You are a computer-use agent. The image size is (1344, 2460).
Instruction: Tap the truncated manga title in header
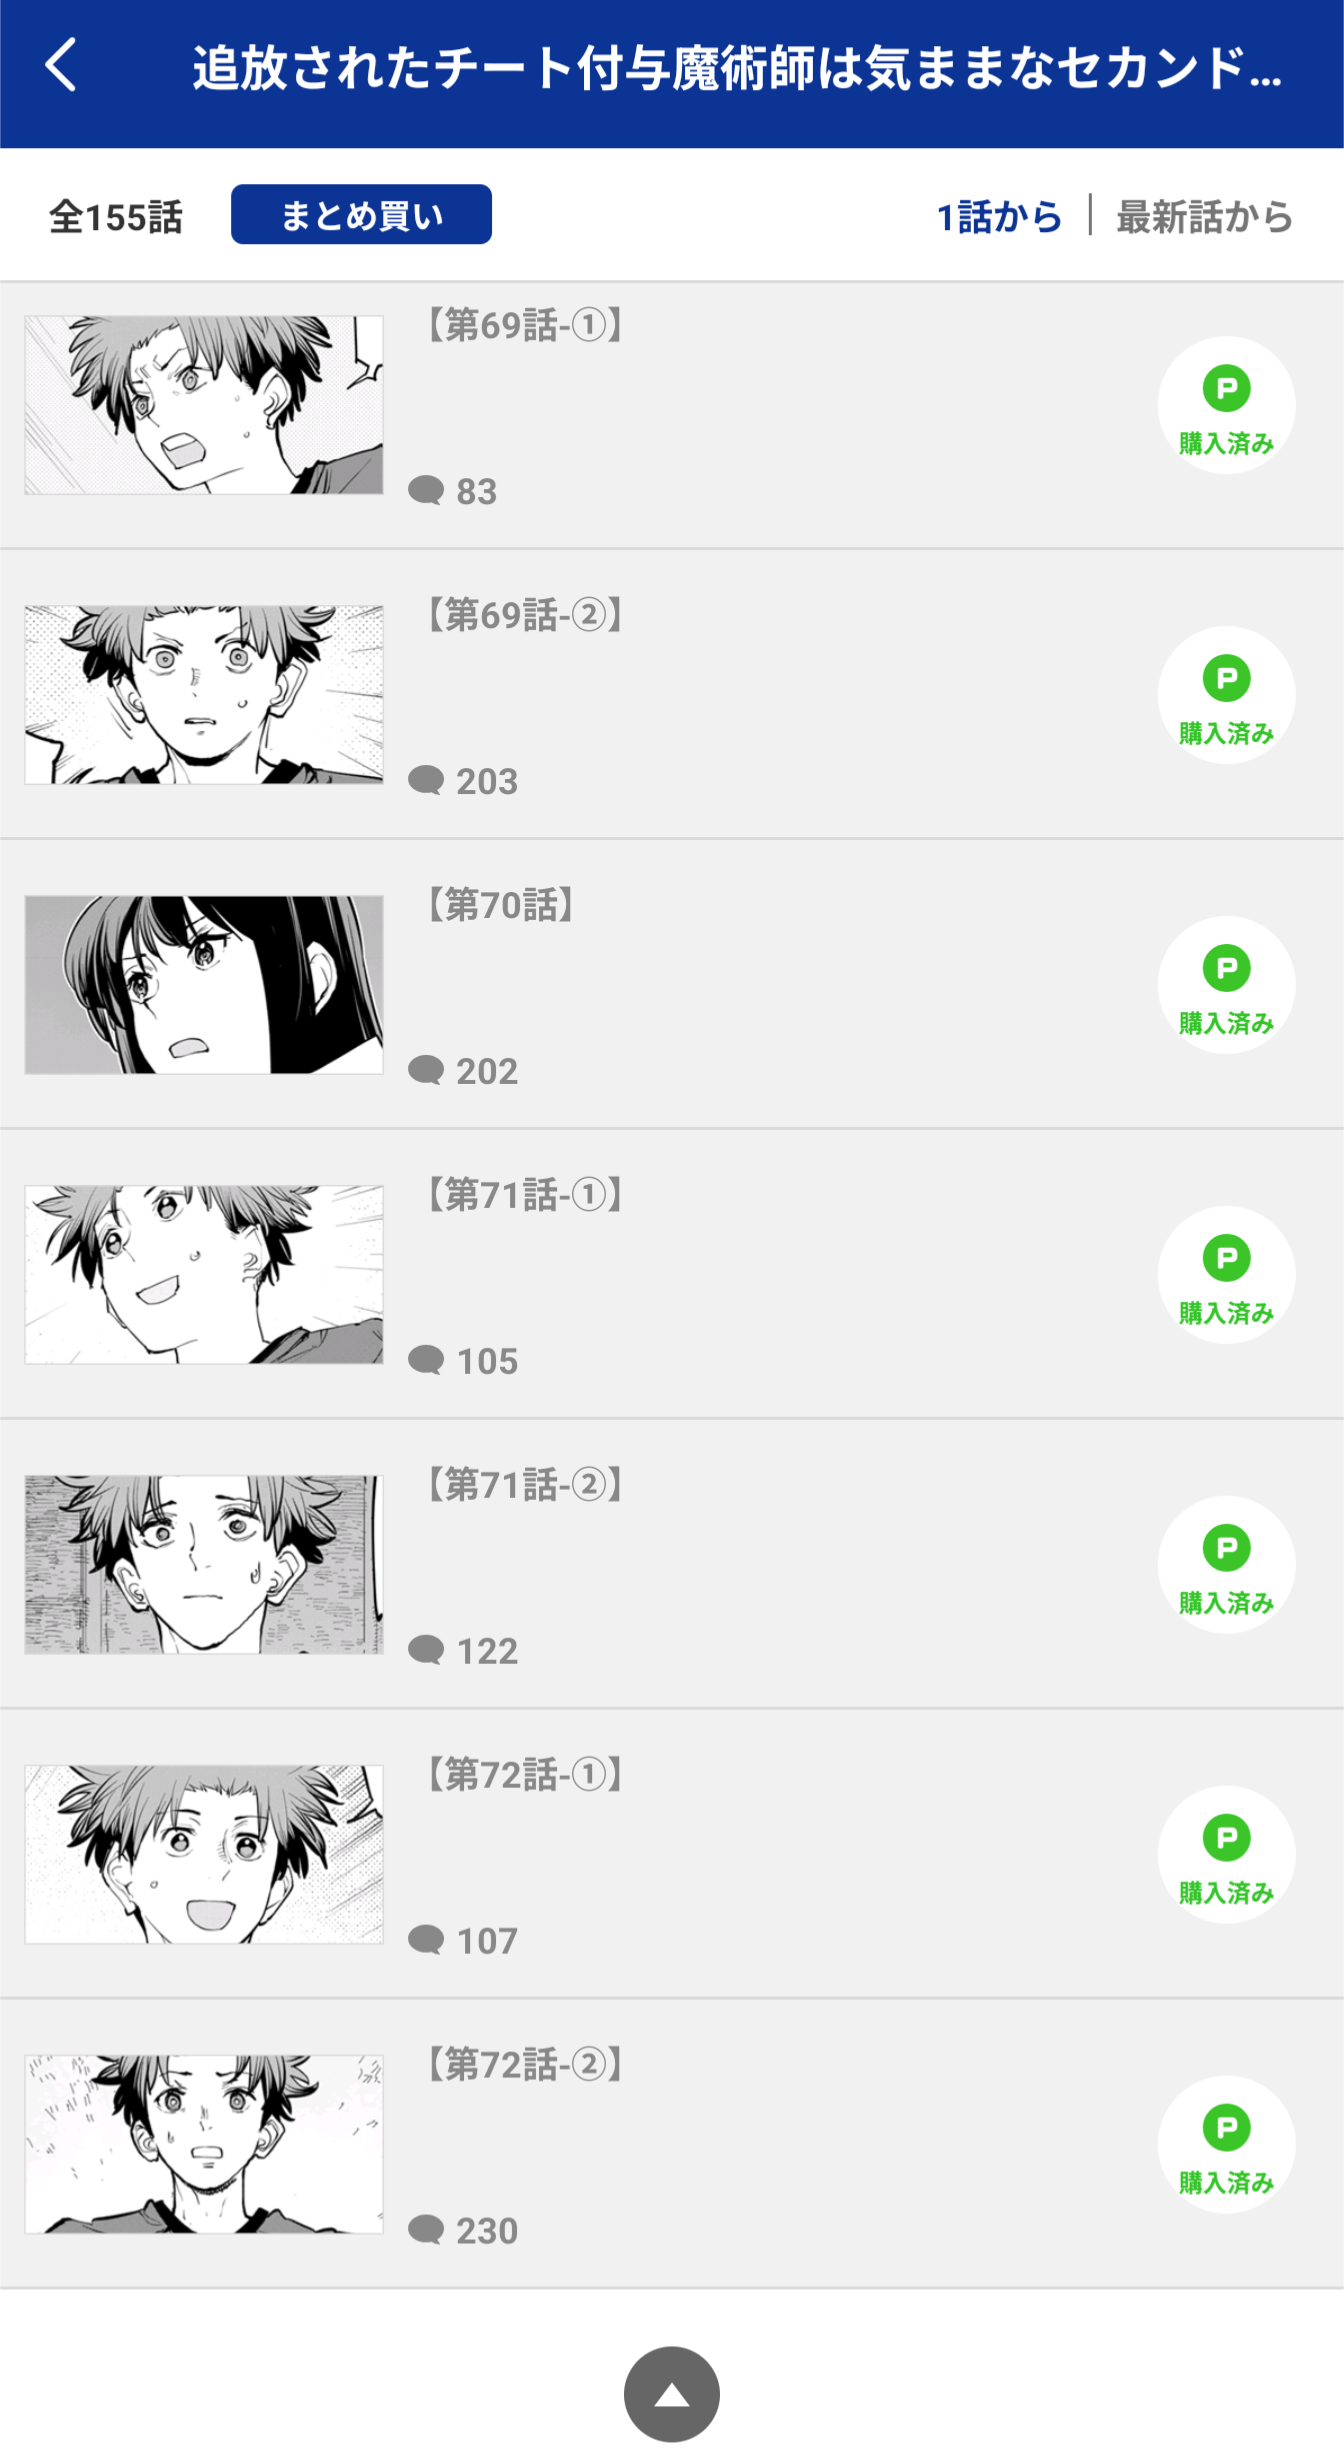[738, 68]
